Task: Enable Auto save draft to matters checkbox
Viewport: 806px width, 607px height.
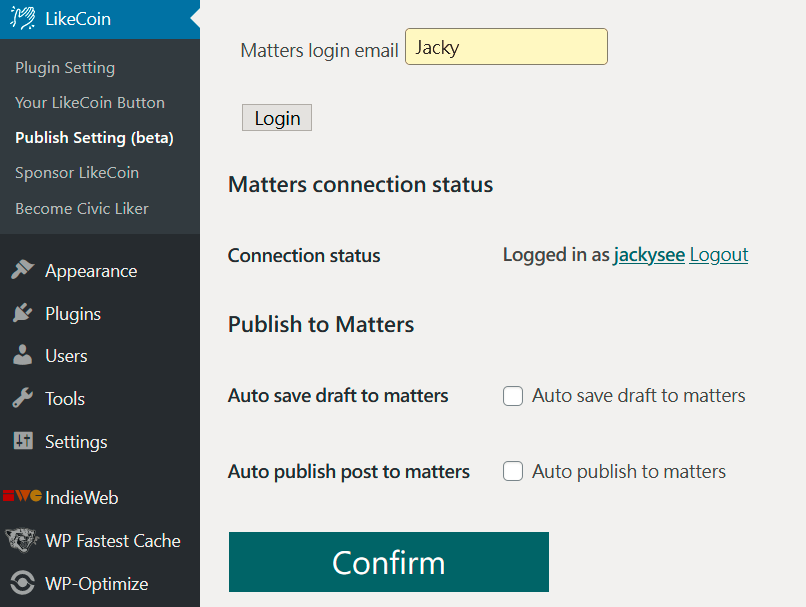Action: coord(513,396)
